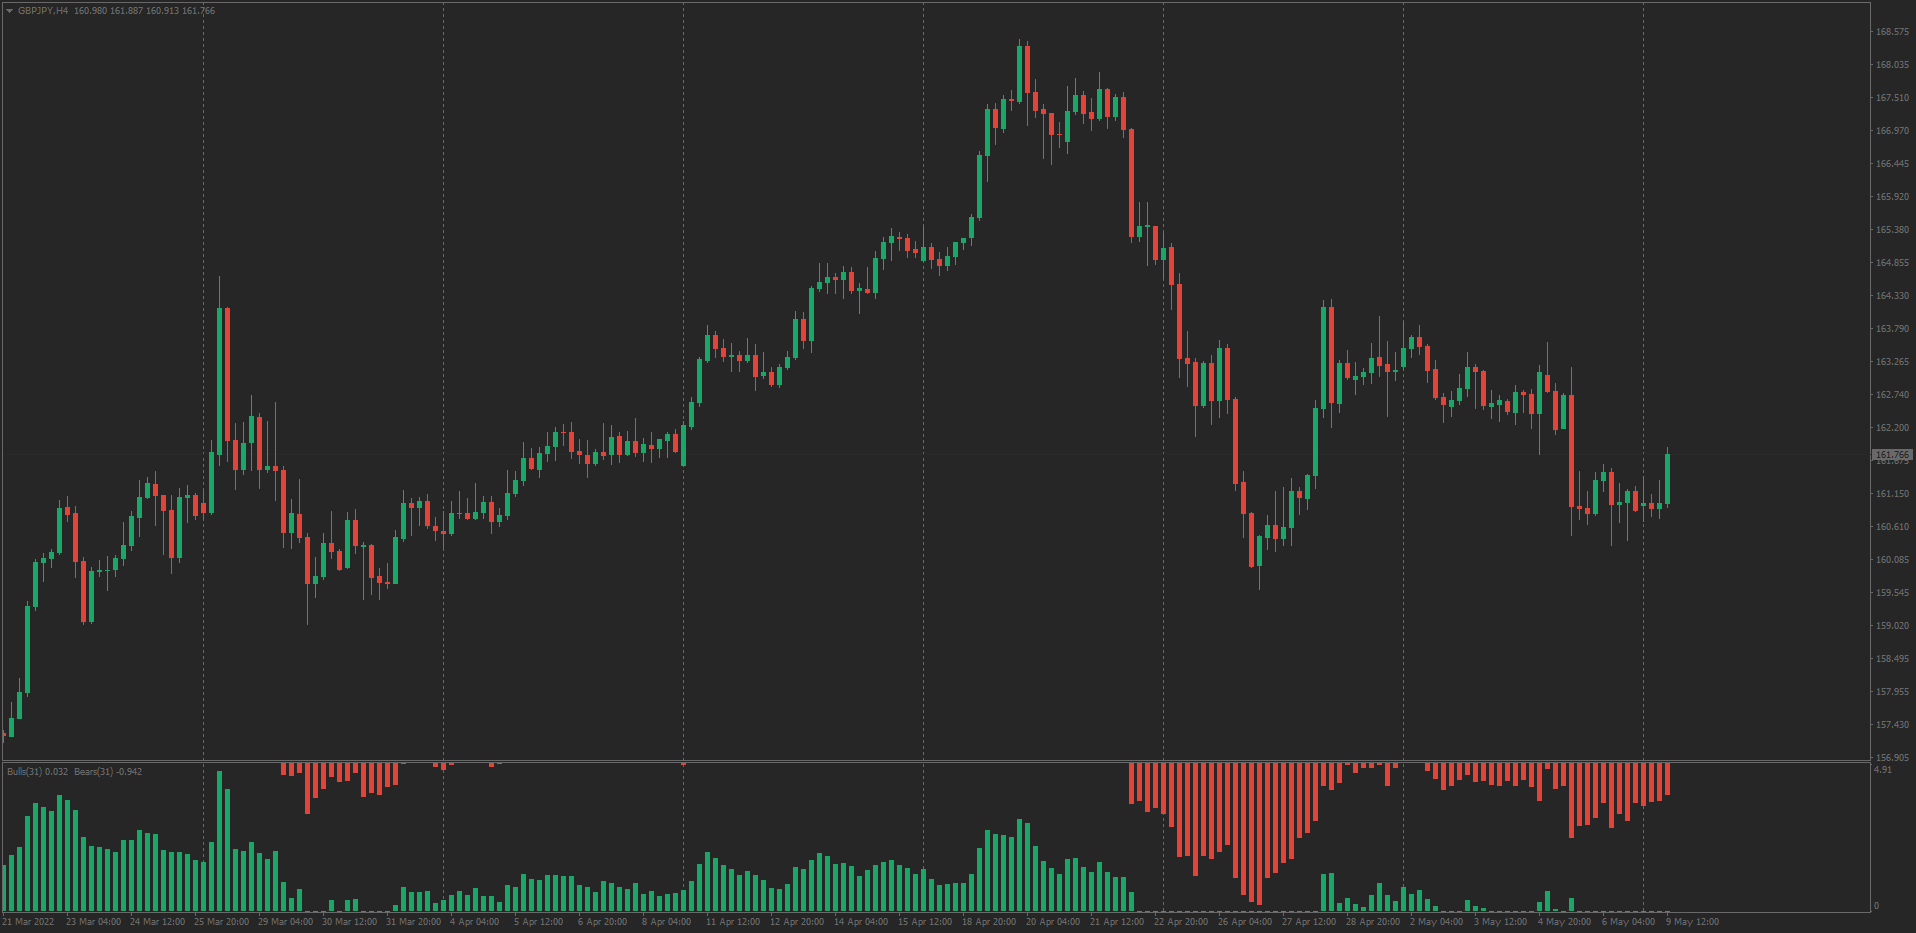Click the 163.265 price scale label
Viewport: 1916px width, 933px height.
point(1892,362)
